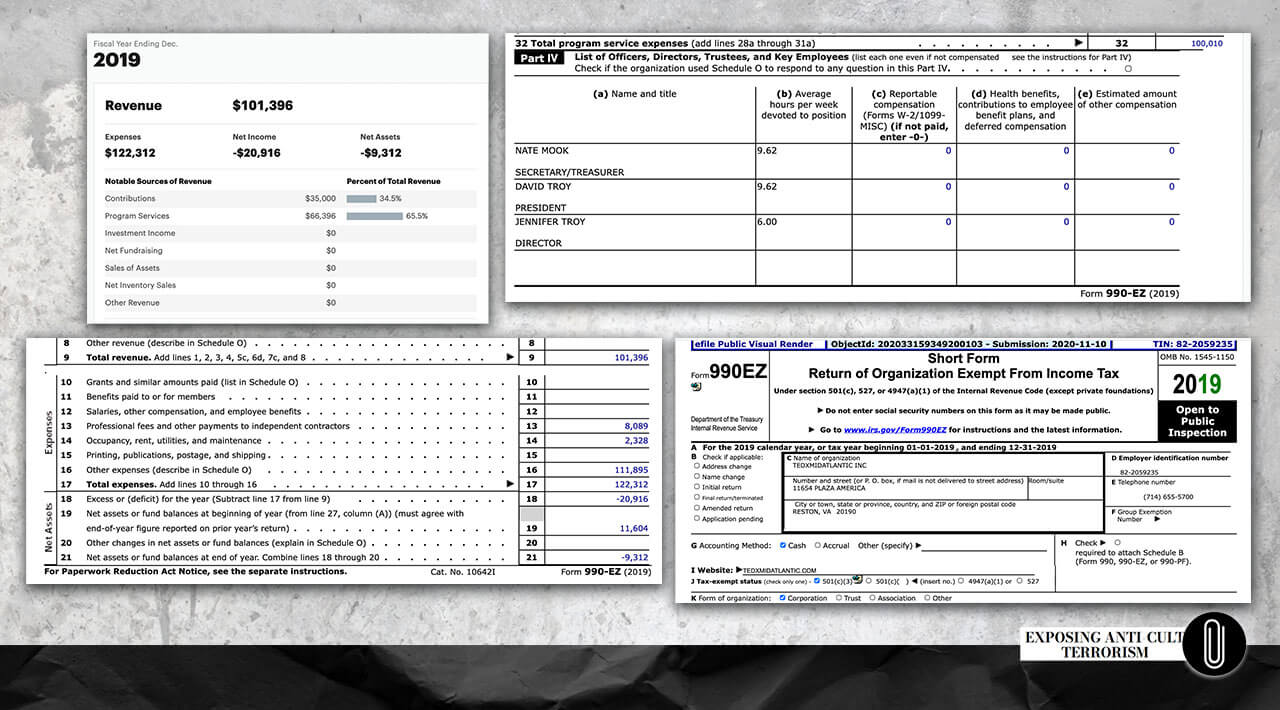Select the Amended return option
The height and width of the screenshot is (710, 1280).
tap(697, 508)
